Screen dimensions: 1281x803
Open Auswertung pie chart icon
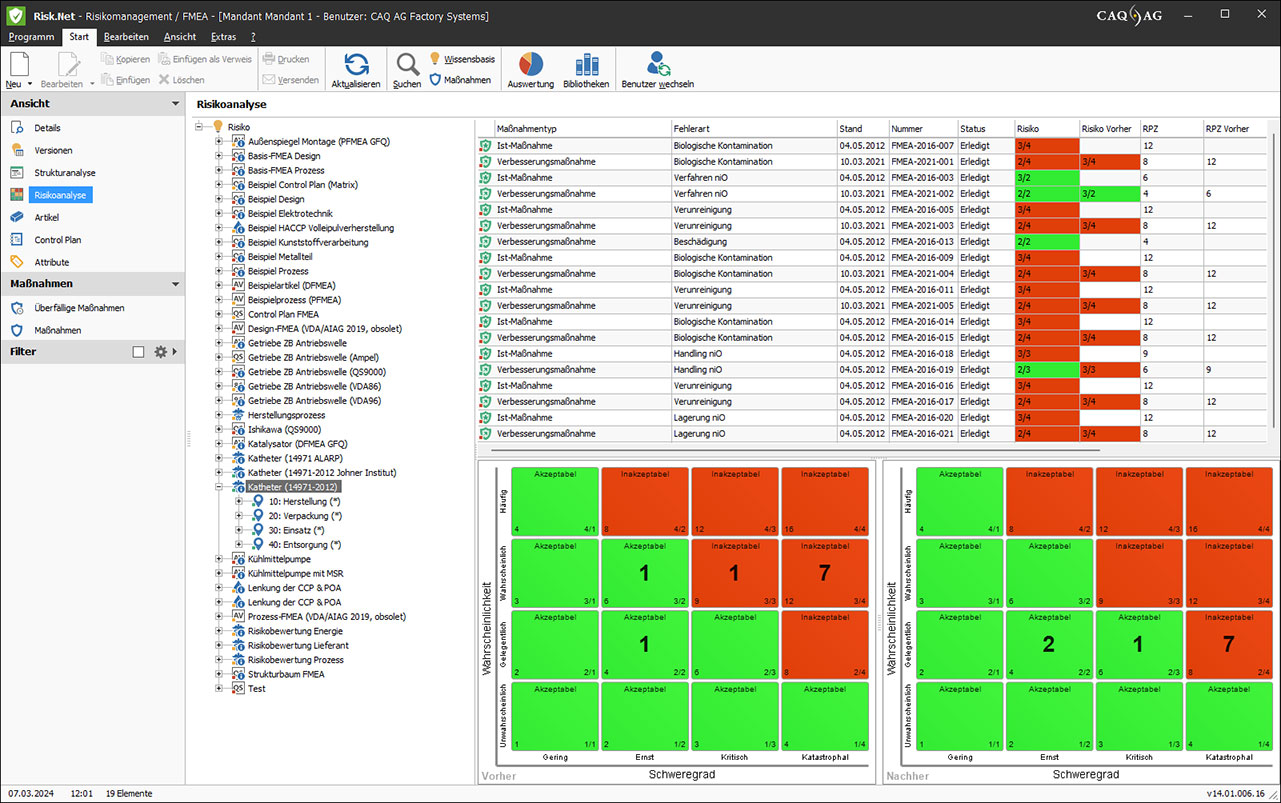click(x=530, y=66)
